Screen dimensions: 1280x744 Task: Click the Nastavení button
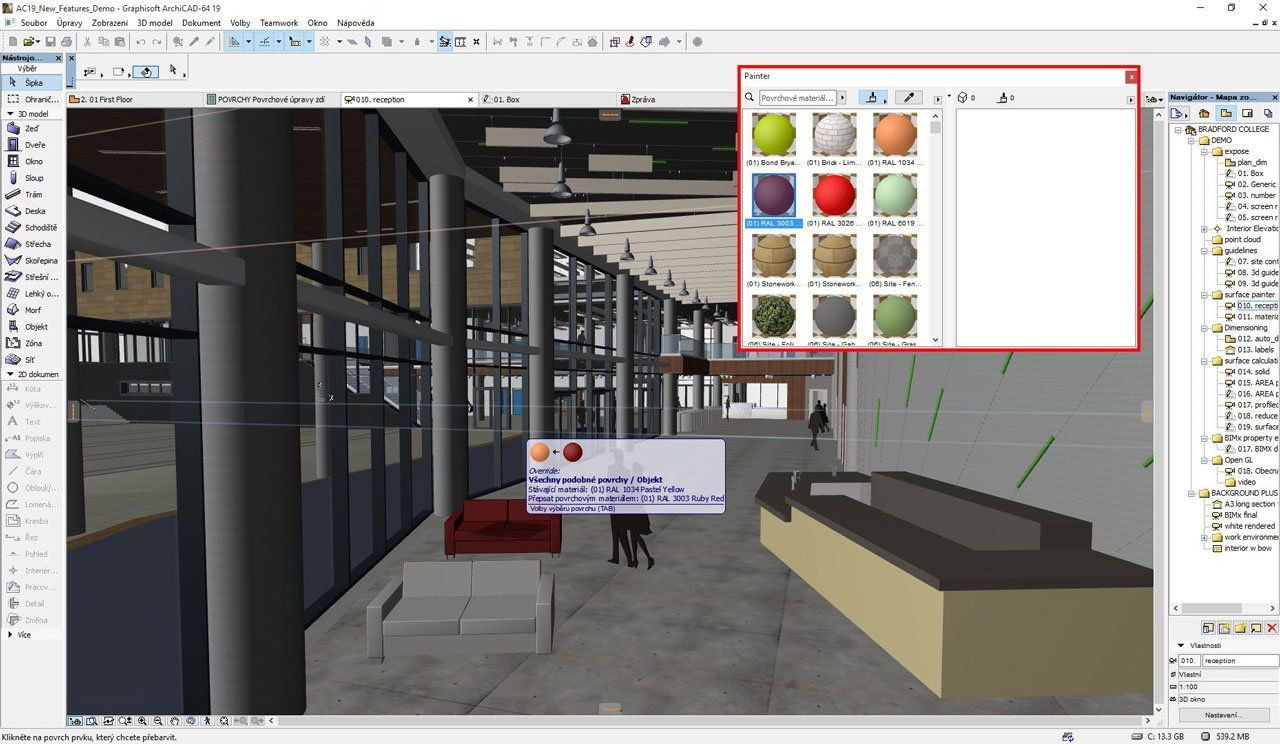pyautogui.click(x=1222, y=715)
